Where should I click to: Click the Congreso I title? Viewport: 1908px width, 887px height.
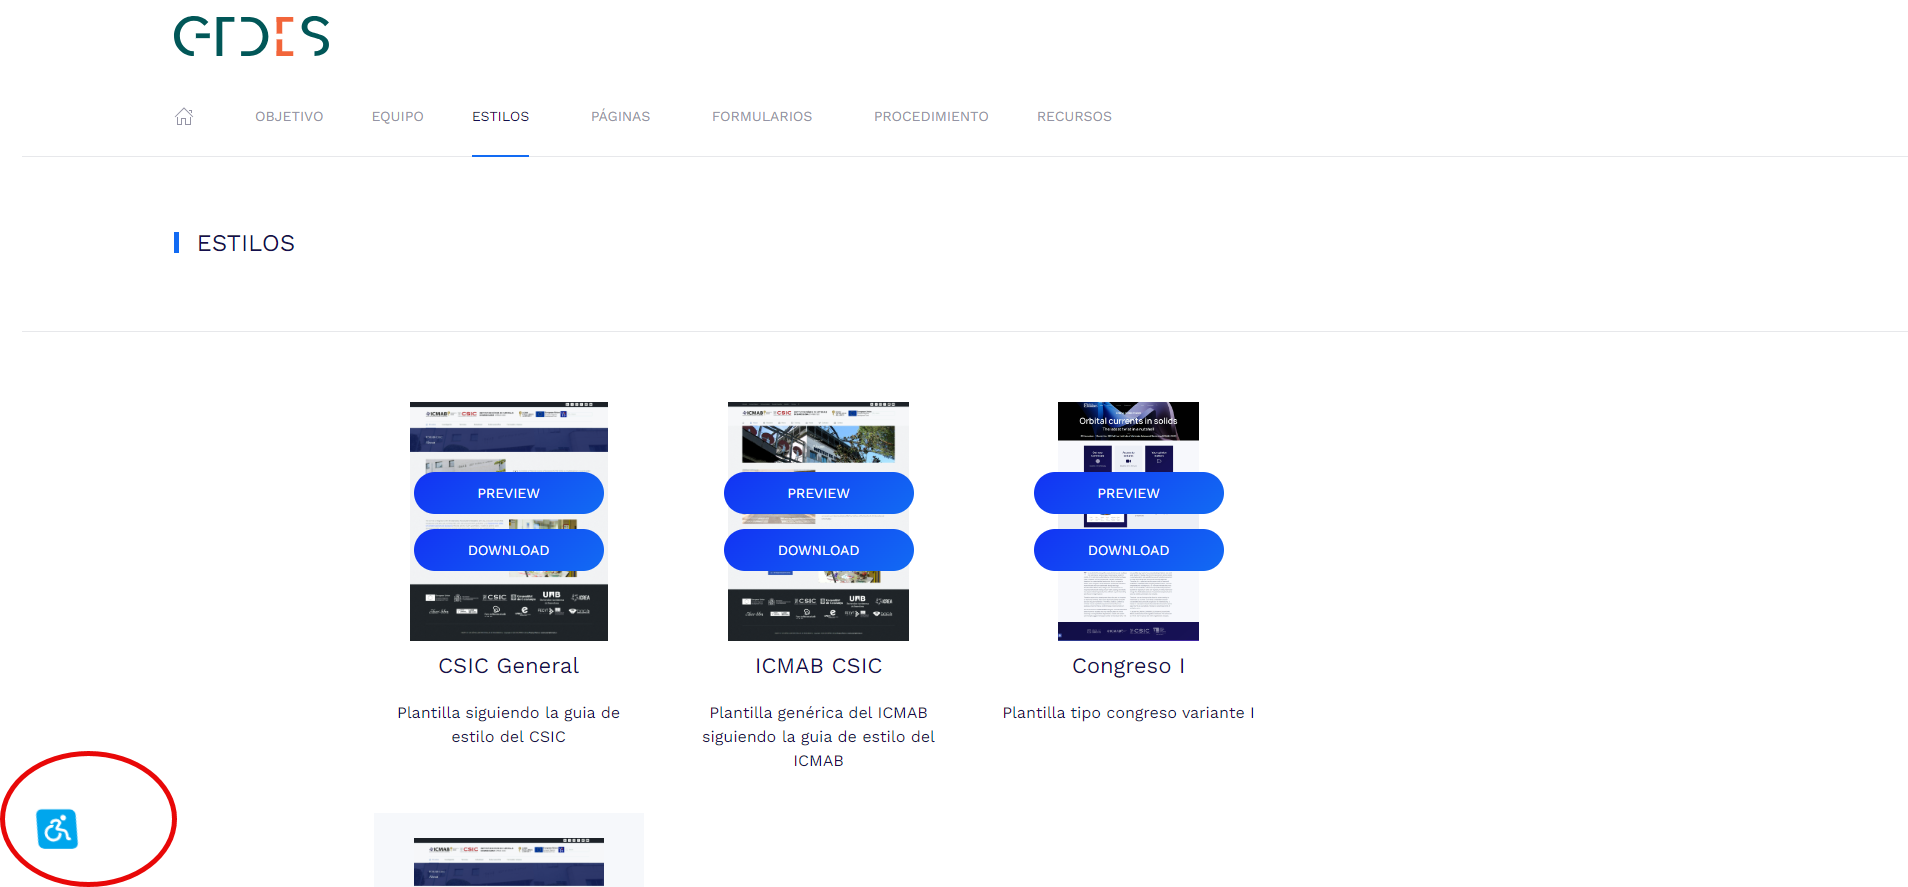point(1128,666)
